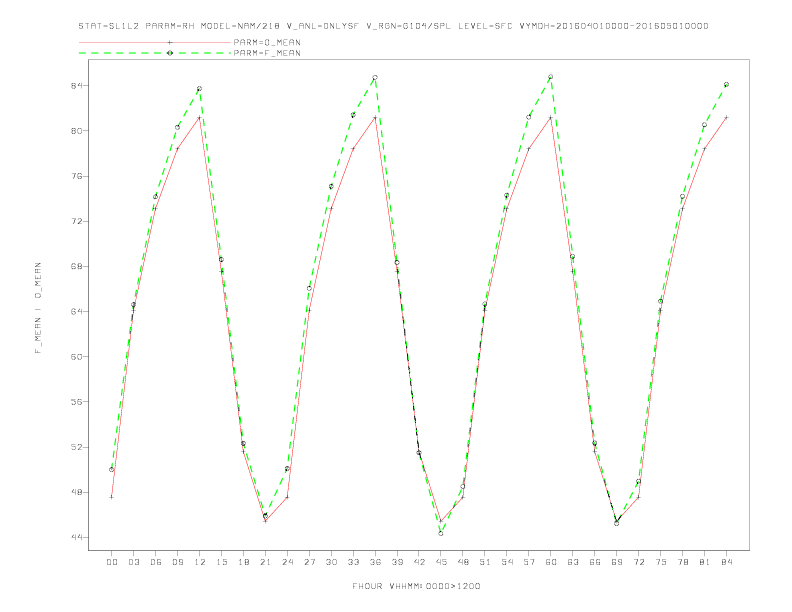Click the PARM=F_MEAN legend label
792x612 pixels.
click(267, 53)
